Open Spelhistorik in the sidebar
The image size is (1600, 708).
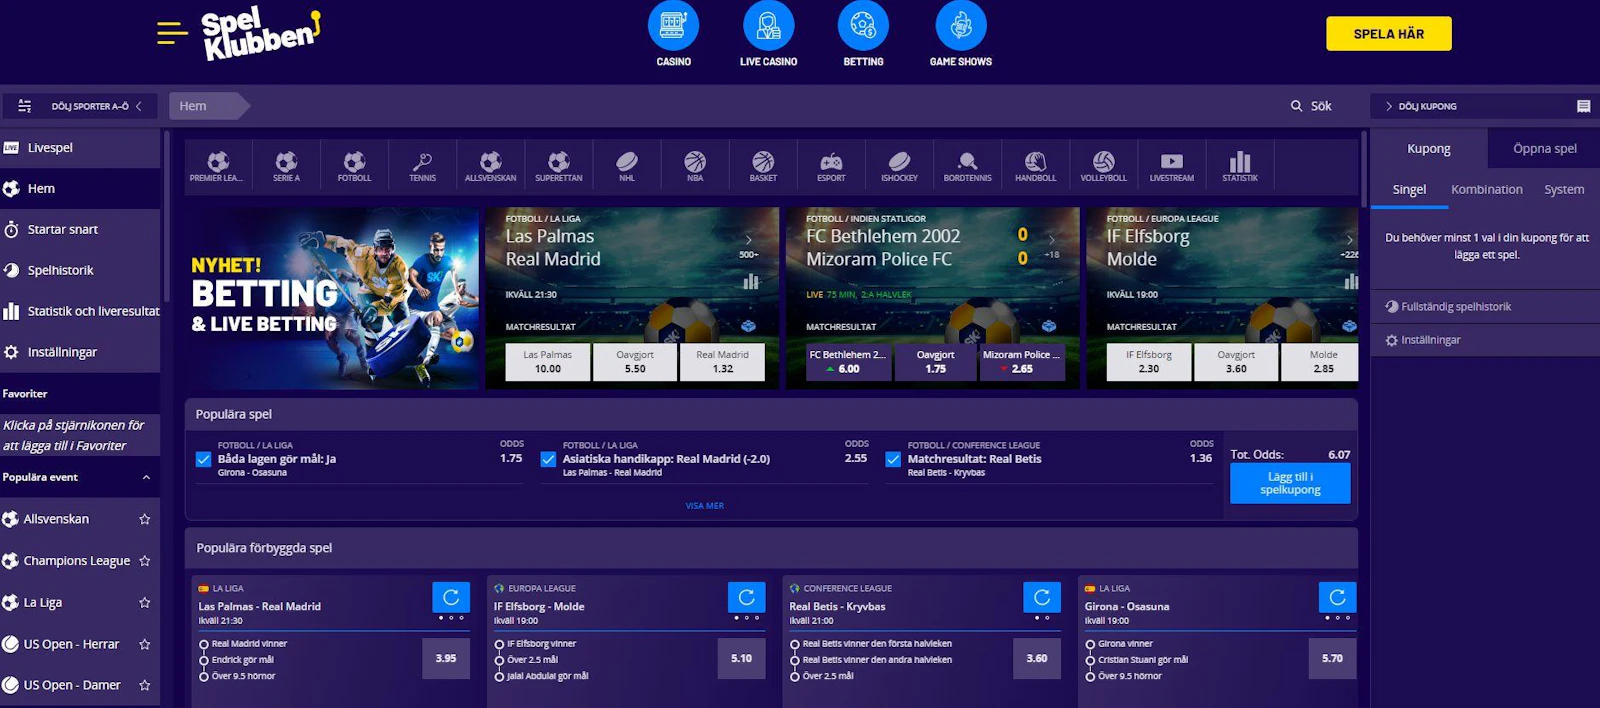(x=80, y=270)
